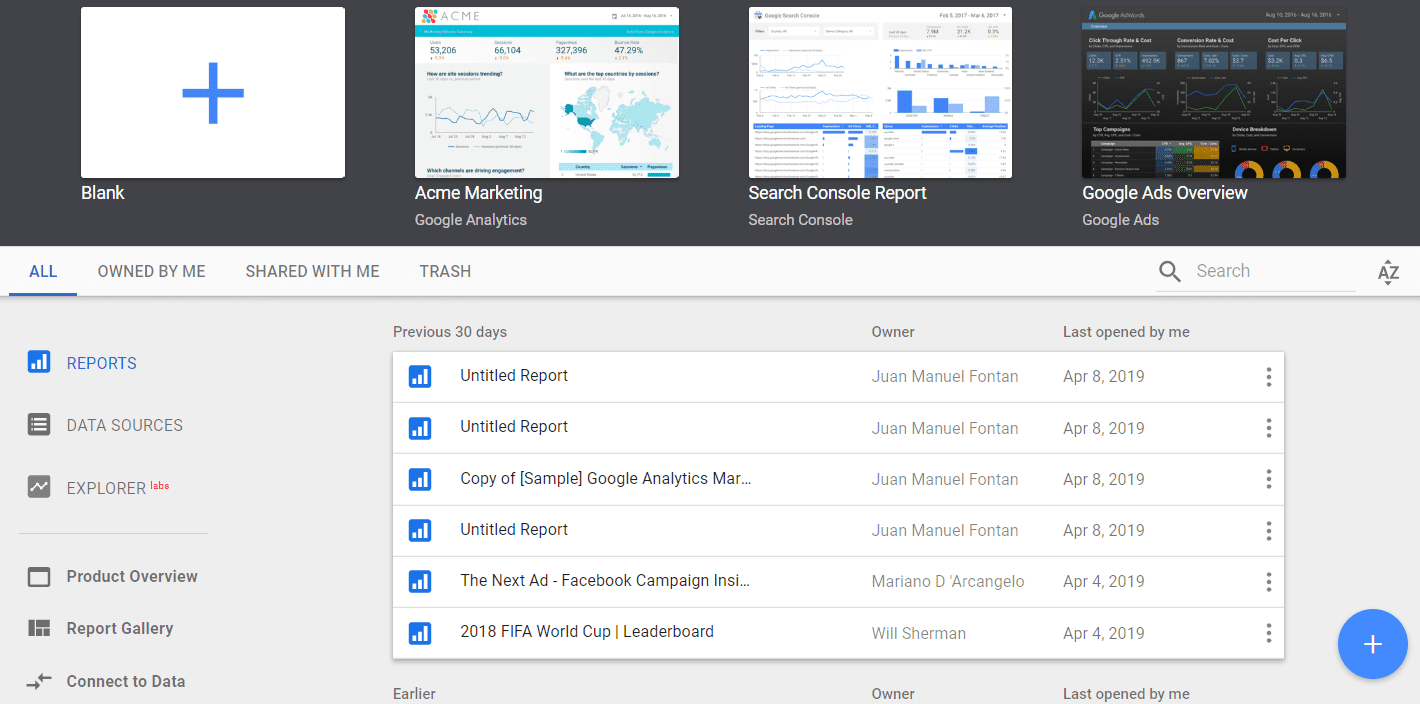Open the Google Ads Overview template thumbnail
The image size is (1420, 704).
pyautogui.click(x=1214, y=93)
